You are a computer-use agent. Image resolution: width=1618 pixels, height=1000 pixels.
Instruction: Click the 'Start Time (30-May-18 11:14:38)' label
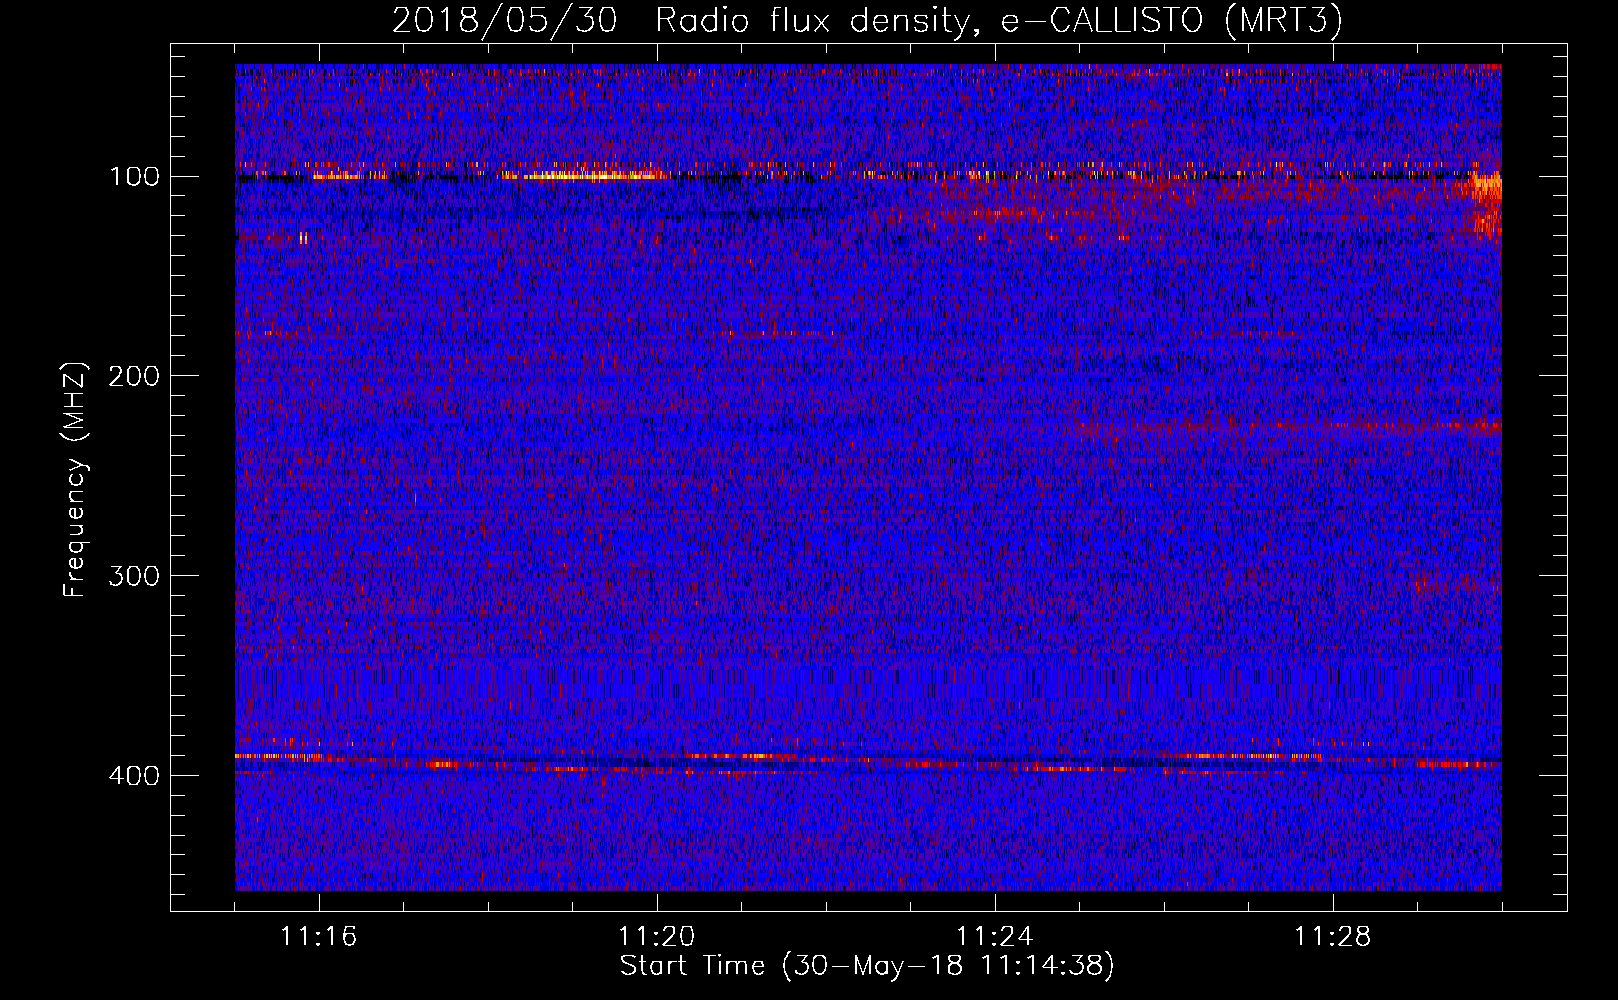[866, 966]
